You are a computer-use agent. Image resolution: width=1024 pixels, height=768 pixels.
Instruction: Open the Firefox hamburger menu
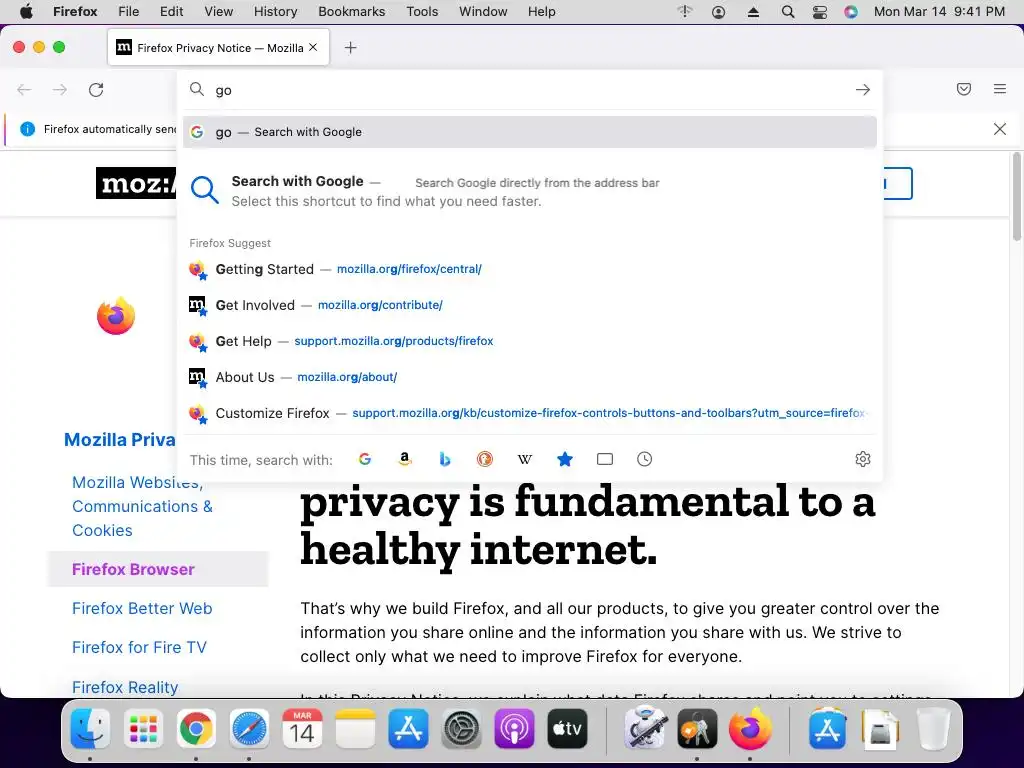(1000, 89)
